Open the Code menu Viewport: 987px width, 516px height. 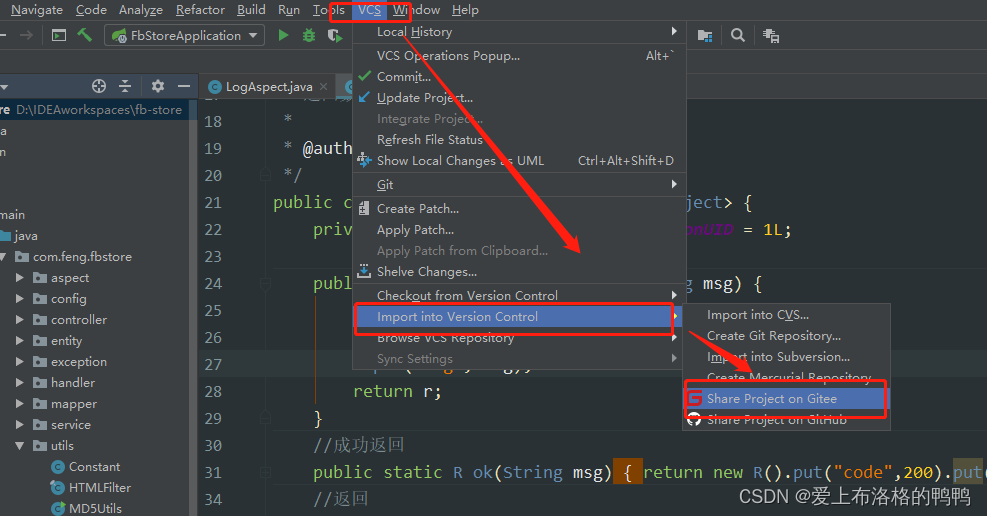[91, 10]
